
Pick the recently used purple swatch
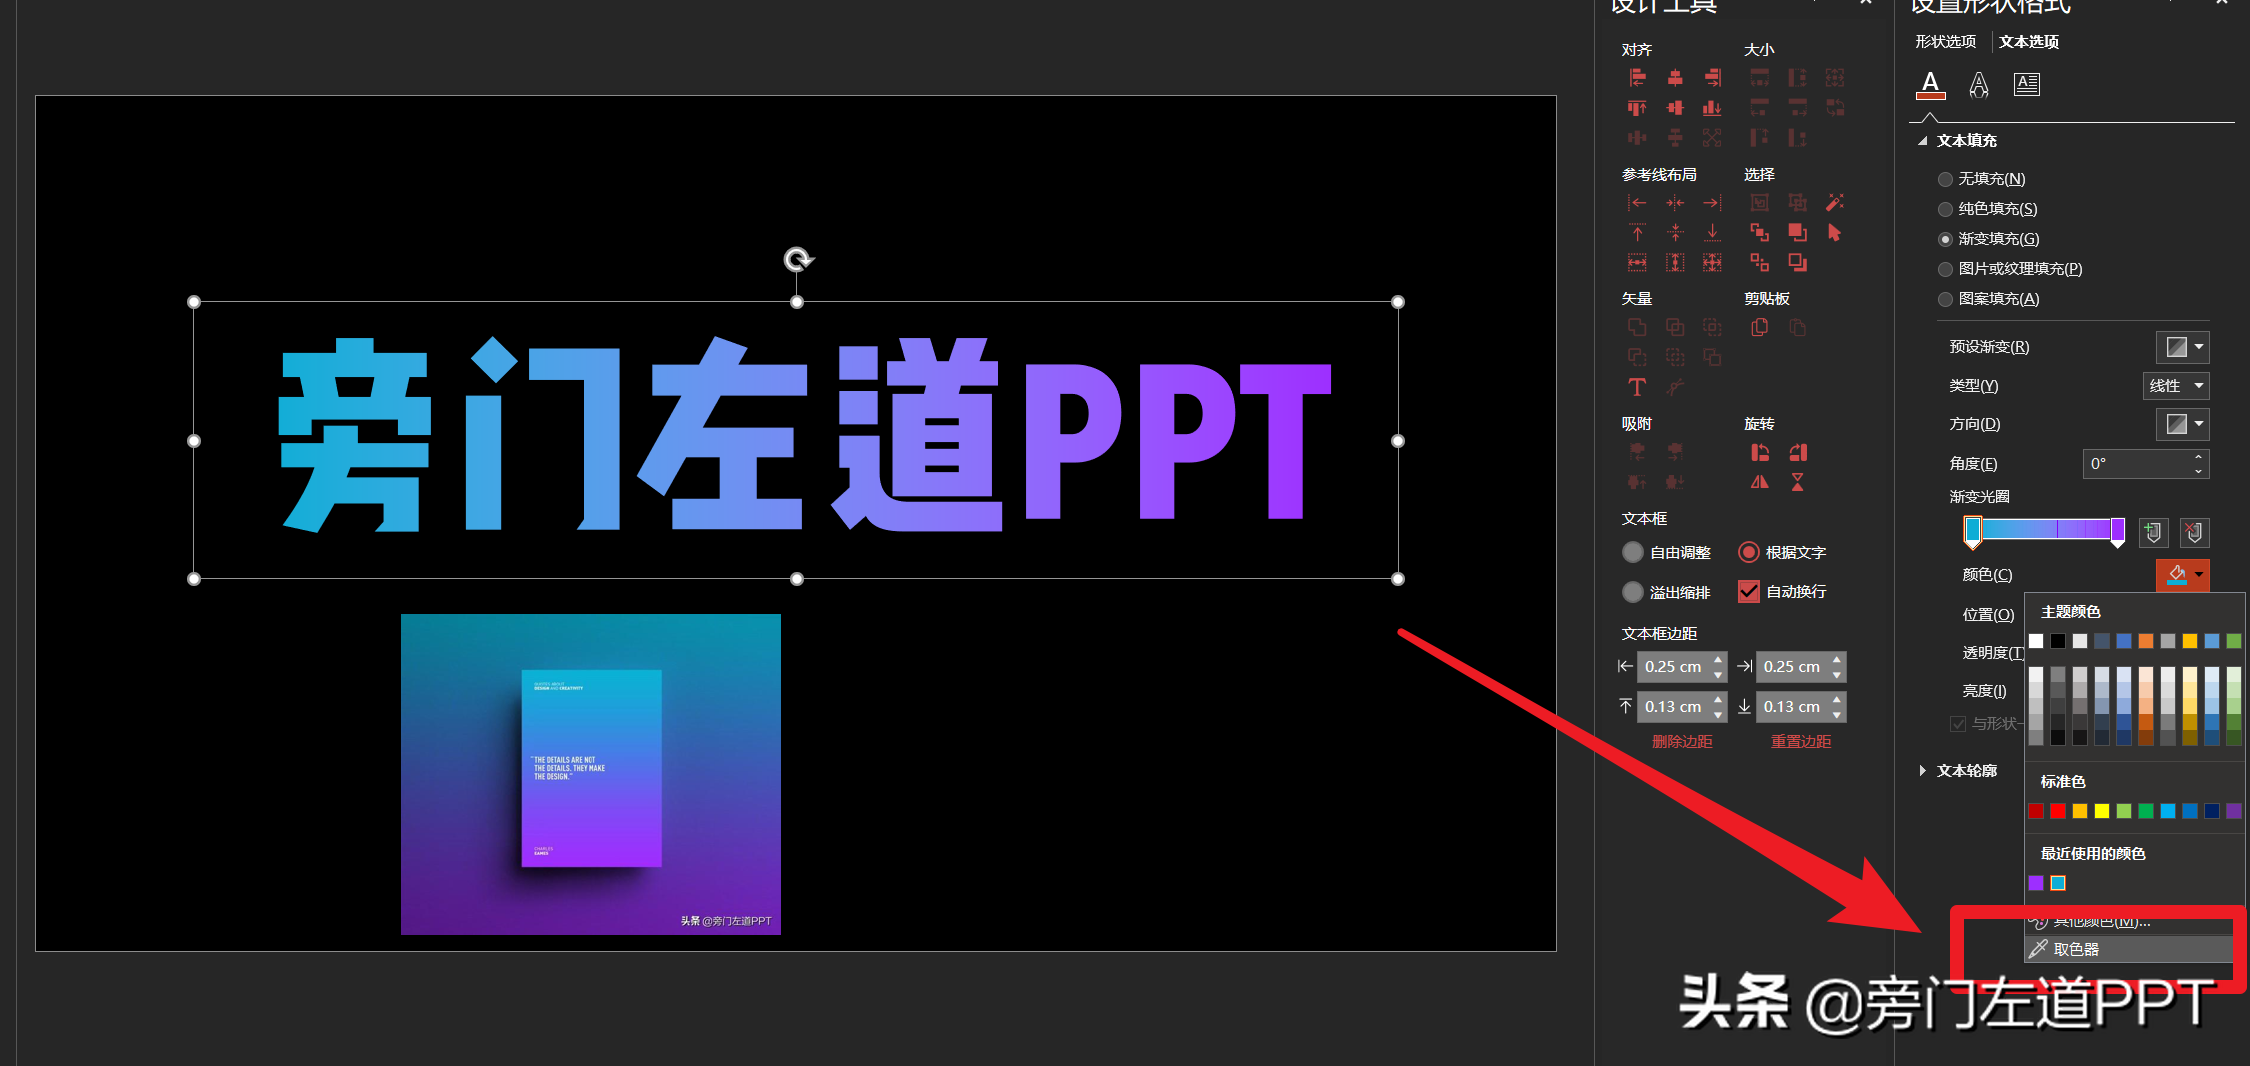(2036, 883)
